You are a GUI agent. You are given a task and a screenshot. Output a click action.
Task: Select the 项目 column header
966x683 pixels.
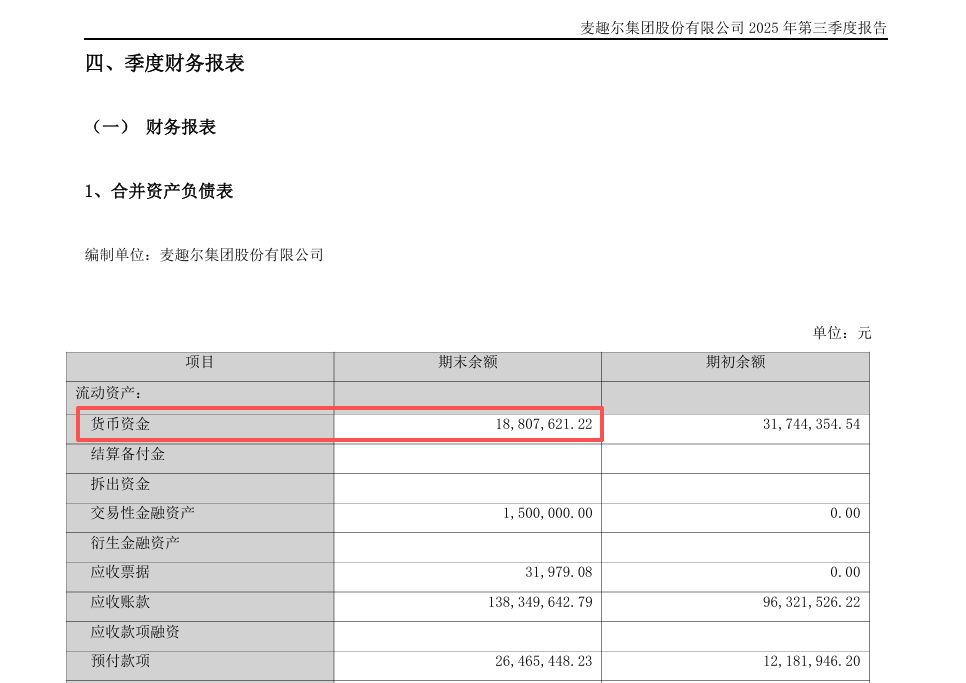point(200,363)
